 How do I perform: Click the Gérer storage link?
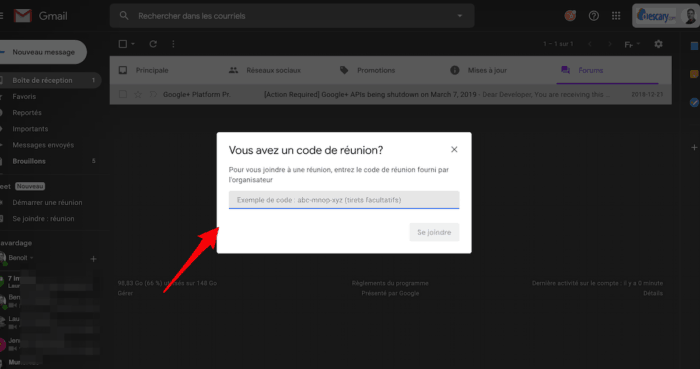tap(125, 293)
